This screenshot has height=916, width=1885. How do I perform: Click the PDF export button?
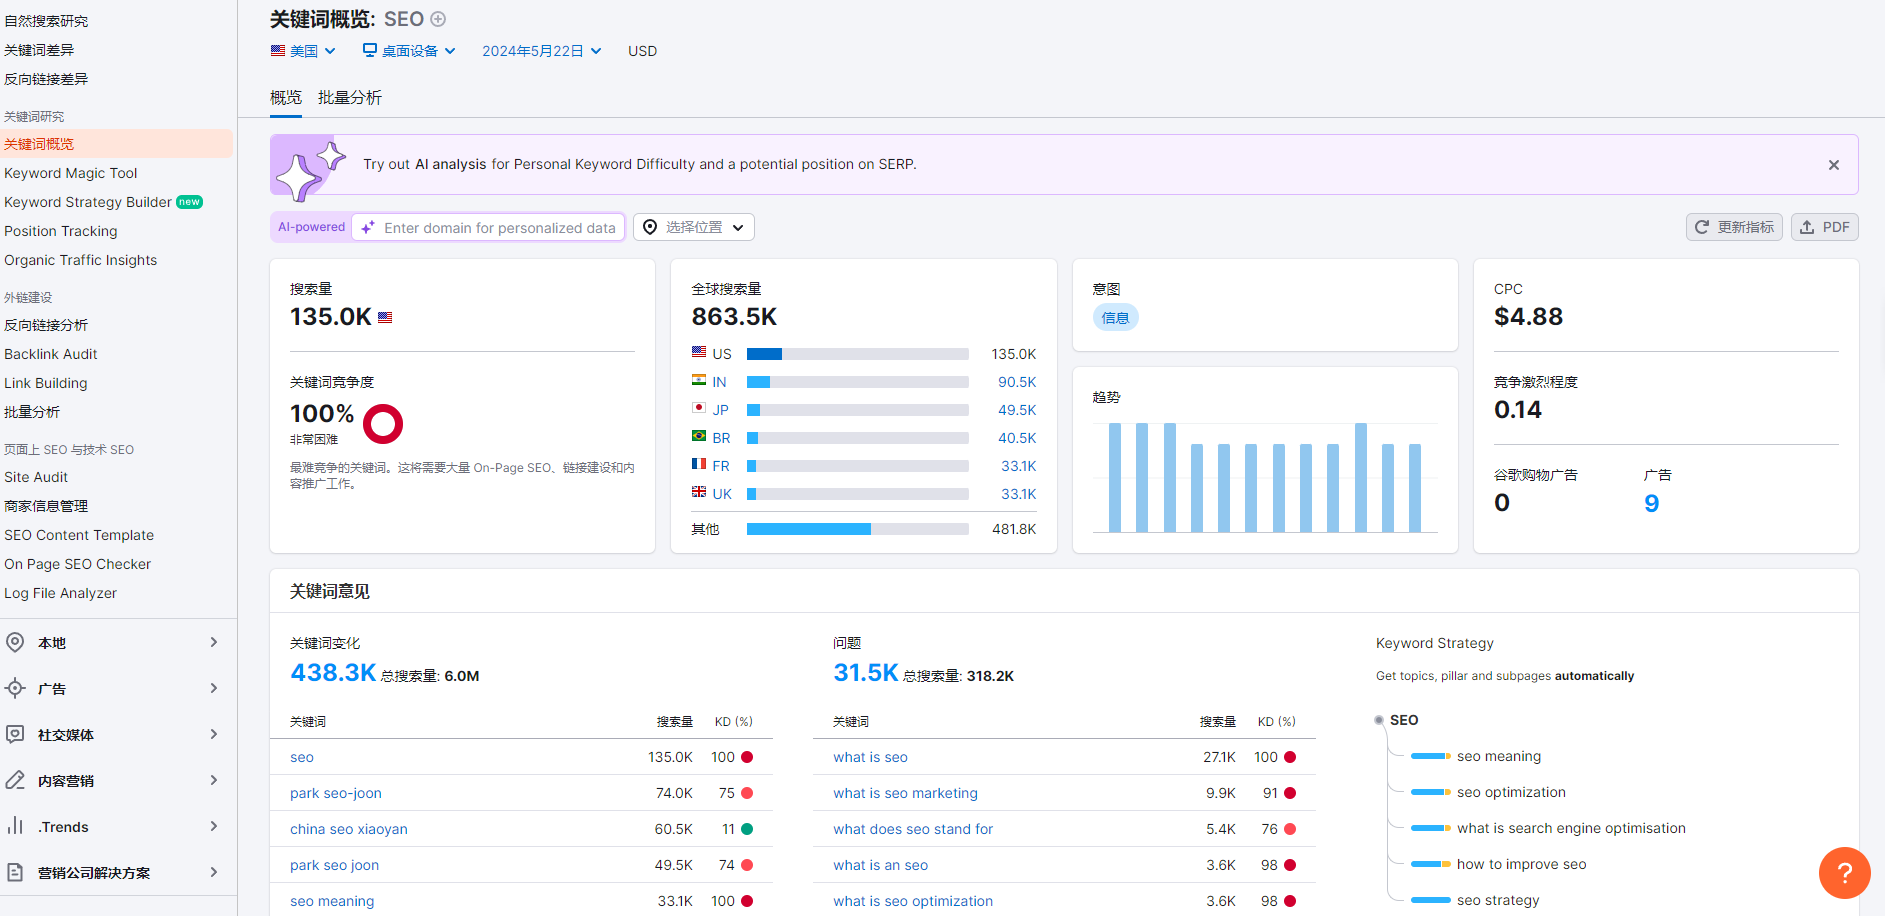(1825, 228)
